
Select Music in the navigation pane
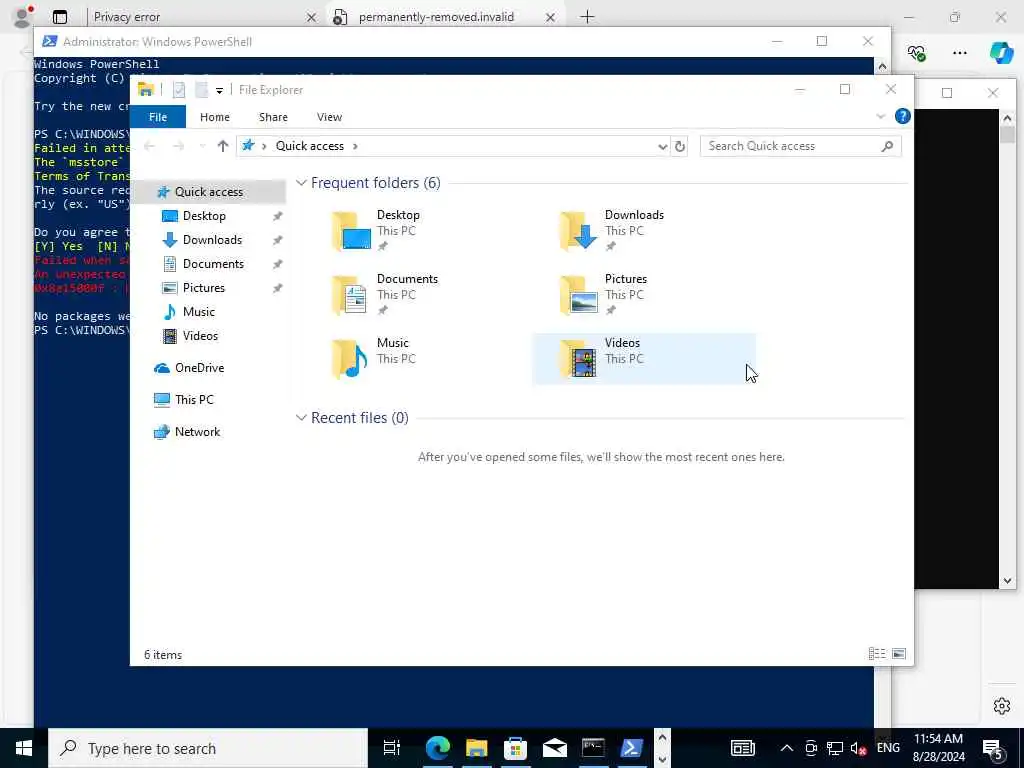click(199, 312)
